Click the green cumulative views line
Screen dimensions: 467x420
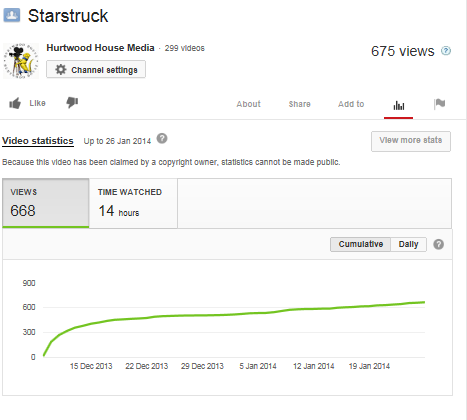click(233, 314)
